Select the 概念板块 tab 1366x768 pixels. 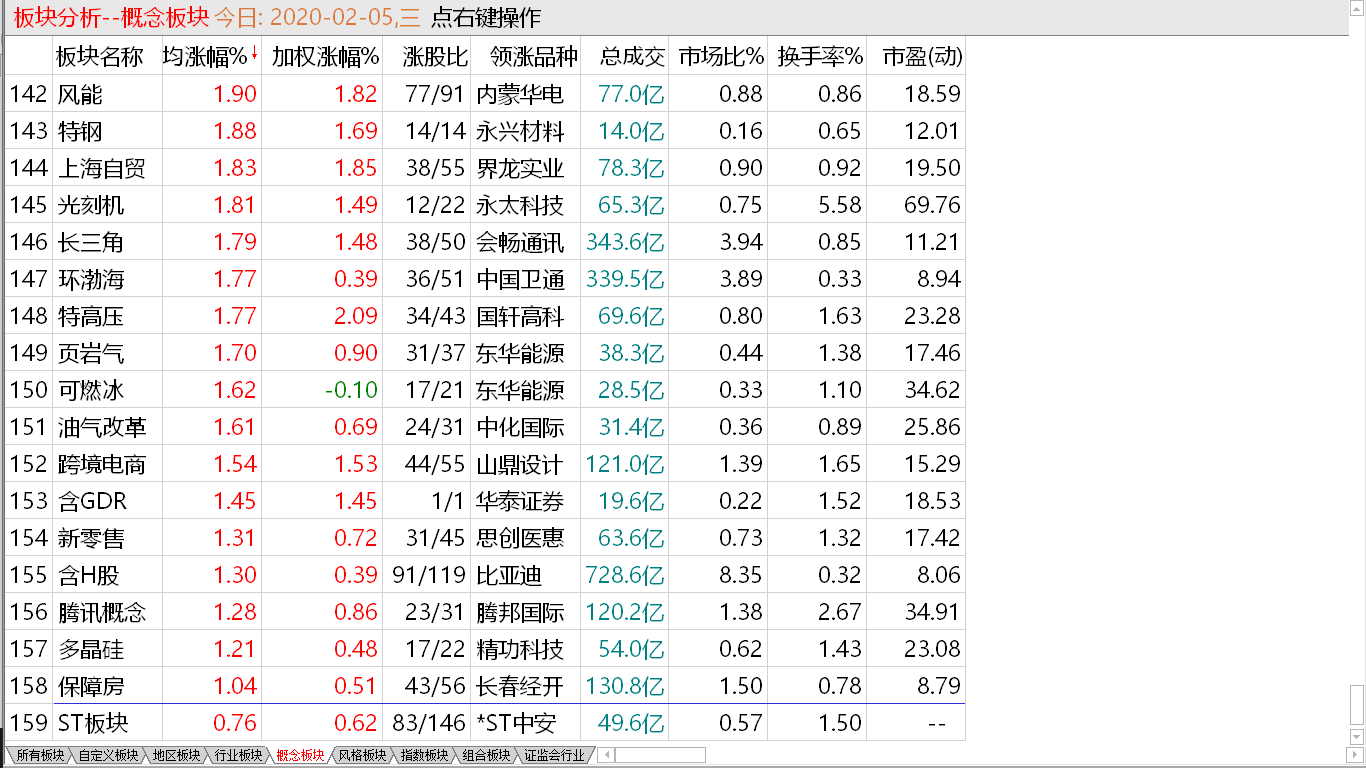click(300, 755)
